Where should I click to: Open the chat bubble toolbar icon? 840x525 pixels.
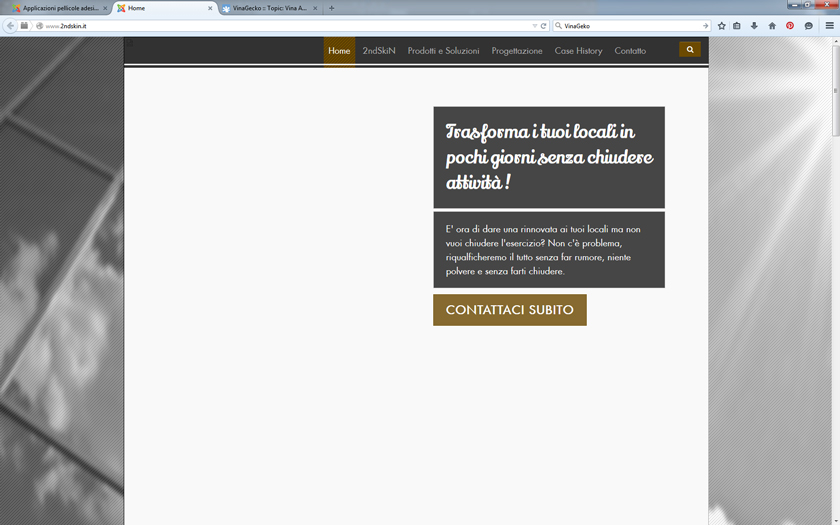[x=808, y=26]
